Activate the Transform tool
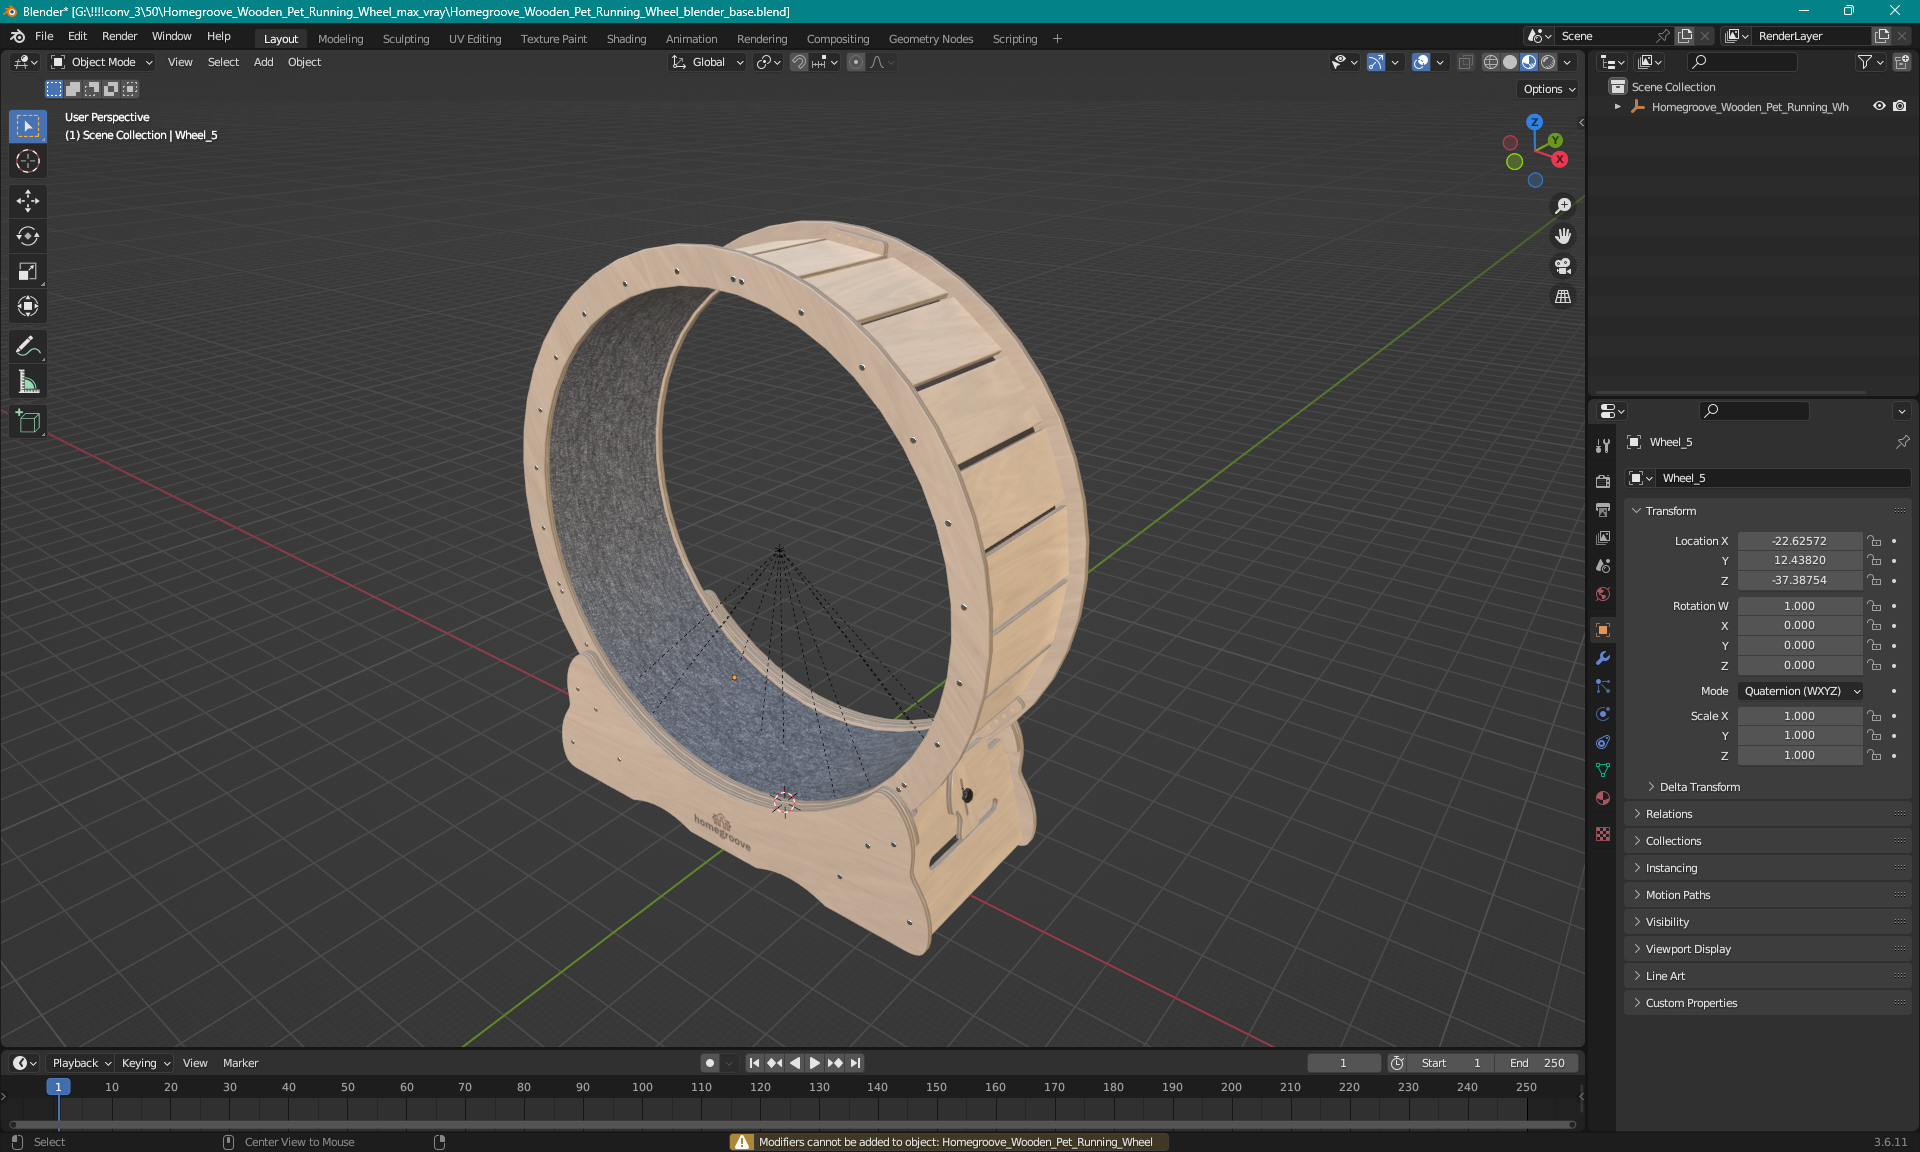This screenshot has width=1920, height=1152. 28,306
